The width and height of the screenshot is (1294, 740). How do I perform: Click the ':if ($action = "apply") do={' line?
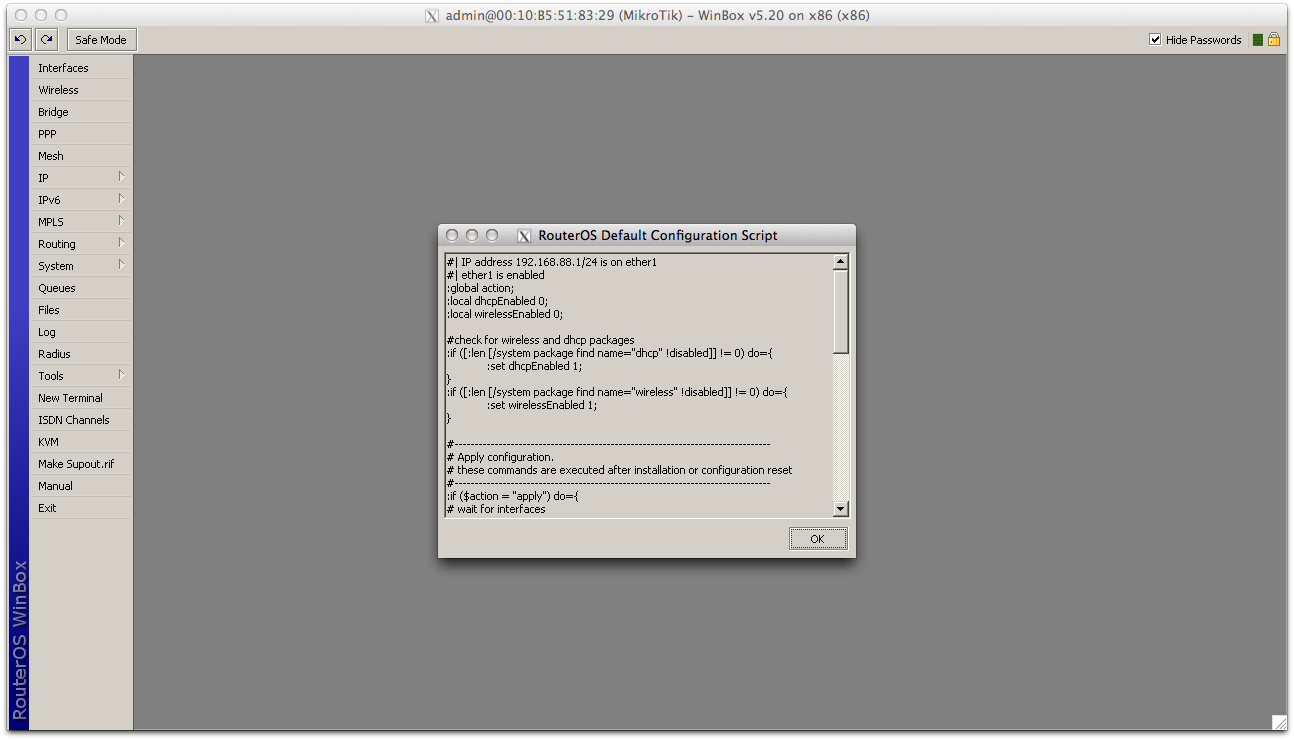coord(512,496)
